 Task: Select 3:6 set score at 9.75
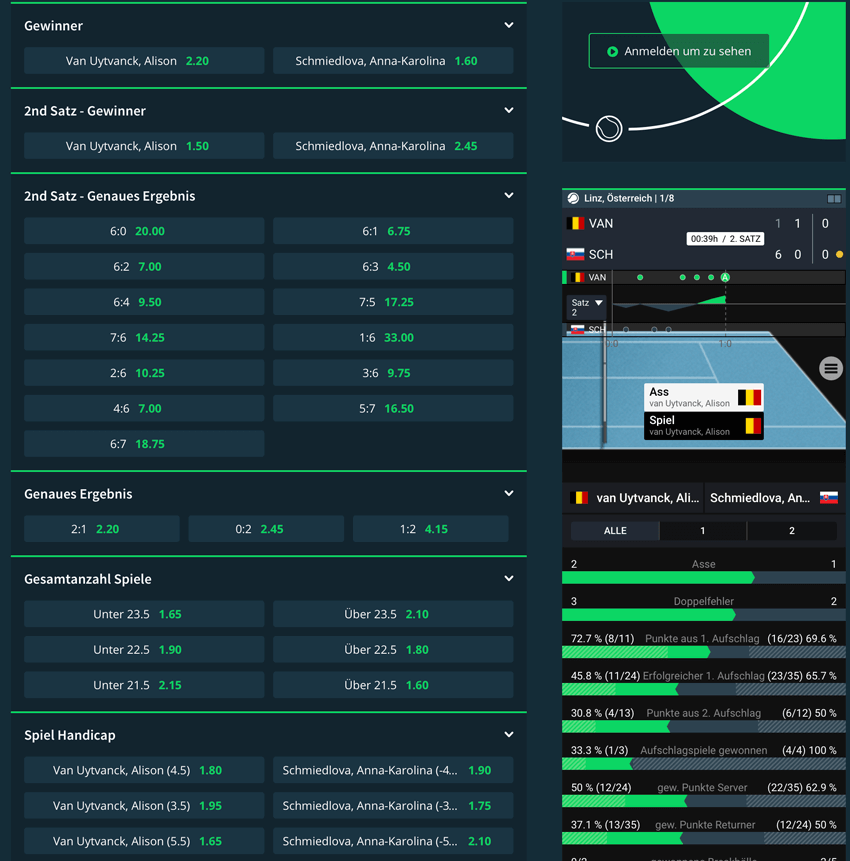[x=393, y=373]
